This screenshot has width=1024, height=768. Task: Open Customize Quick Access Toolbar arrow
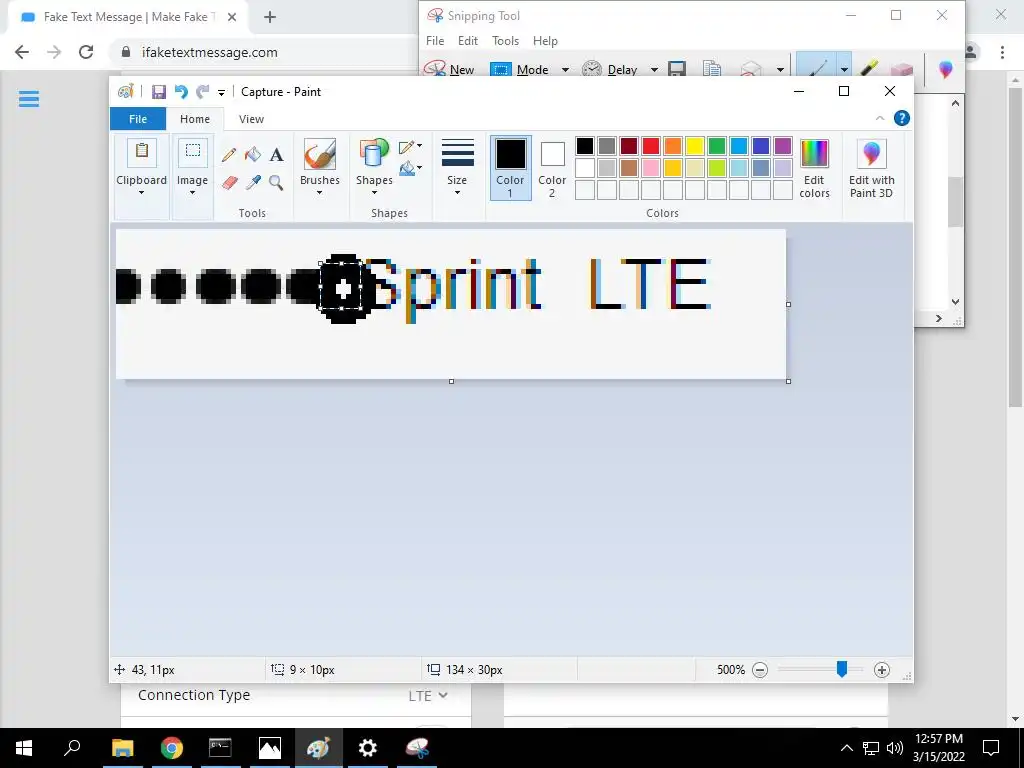click(x=221, y=93)
